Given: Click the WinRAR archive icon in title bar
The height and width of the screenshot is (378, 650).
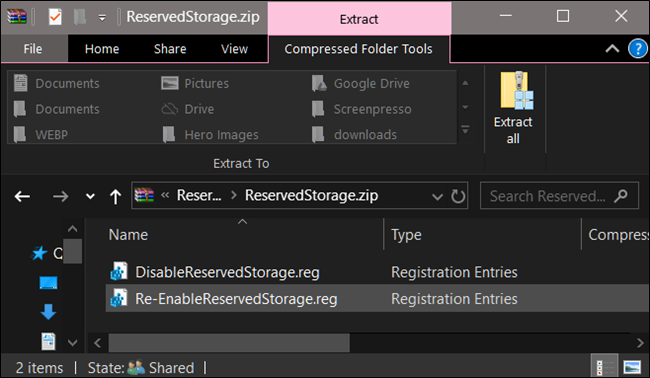Looking at the screenshot, I should pos(17,17).
